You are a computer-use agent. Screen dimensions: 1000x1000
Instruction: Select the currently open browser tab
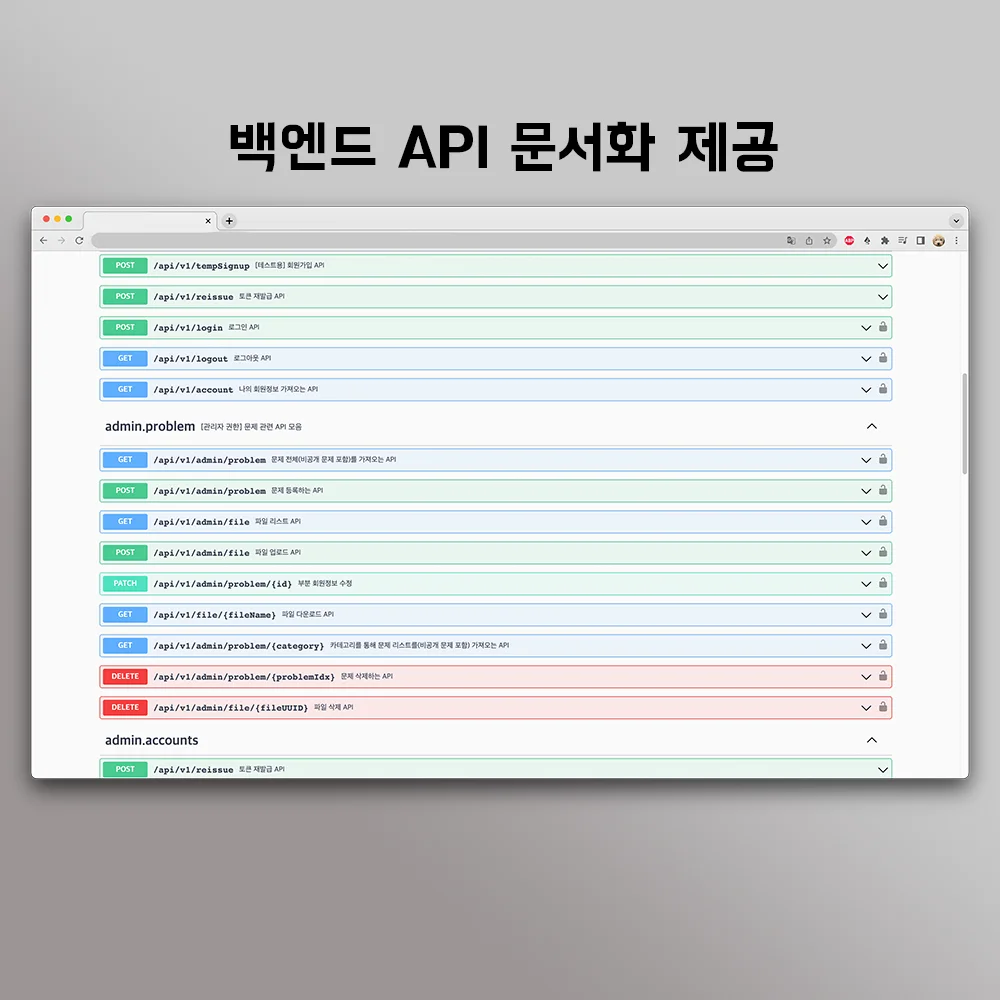pos(150,220)
